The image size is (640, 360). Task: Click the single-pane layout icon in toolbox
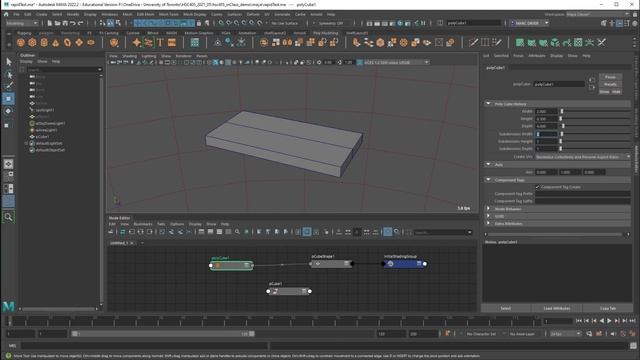click(x=9, y=164)
